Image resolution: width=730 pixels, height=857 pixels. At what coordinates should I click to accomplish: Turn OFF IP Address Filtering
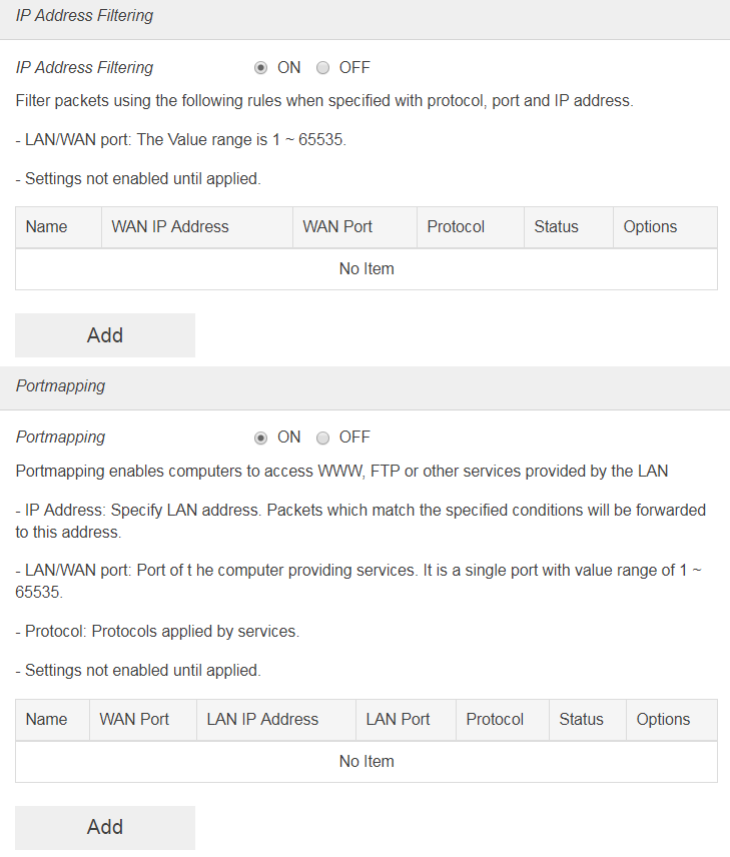click(323, 68)
